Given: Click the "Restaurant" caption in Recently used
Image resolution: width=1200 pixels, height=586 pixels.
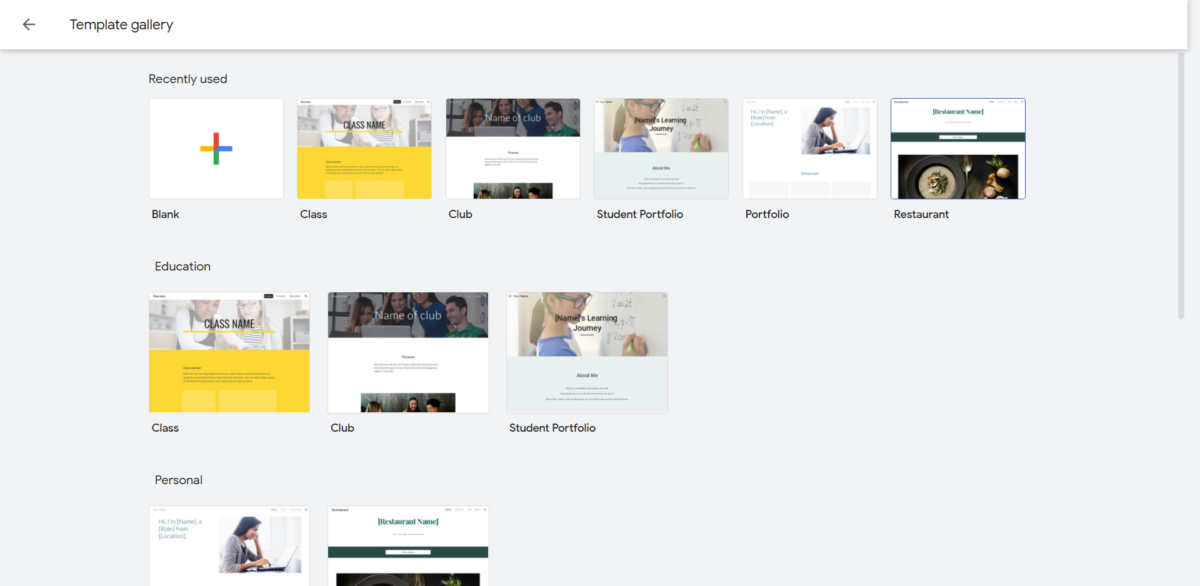Looking at the screenshot, I should (921, 214).
